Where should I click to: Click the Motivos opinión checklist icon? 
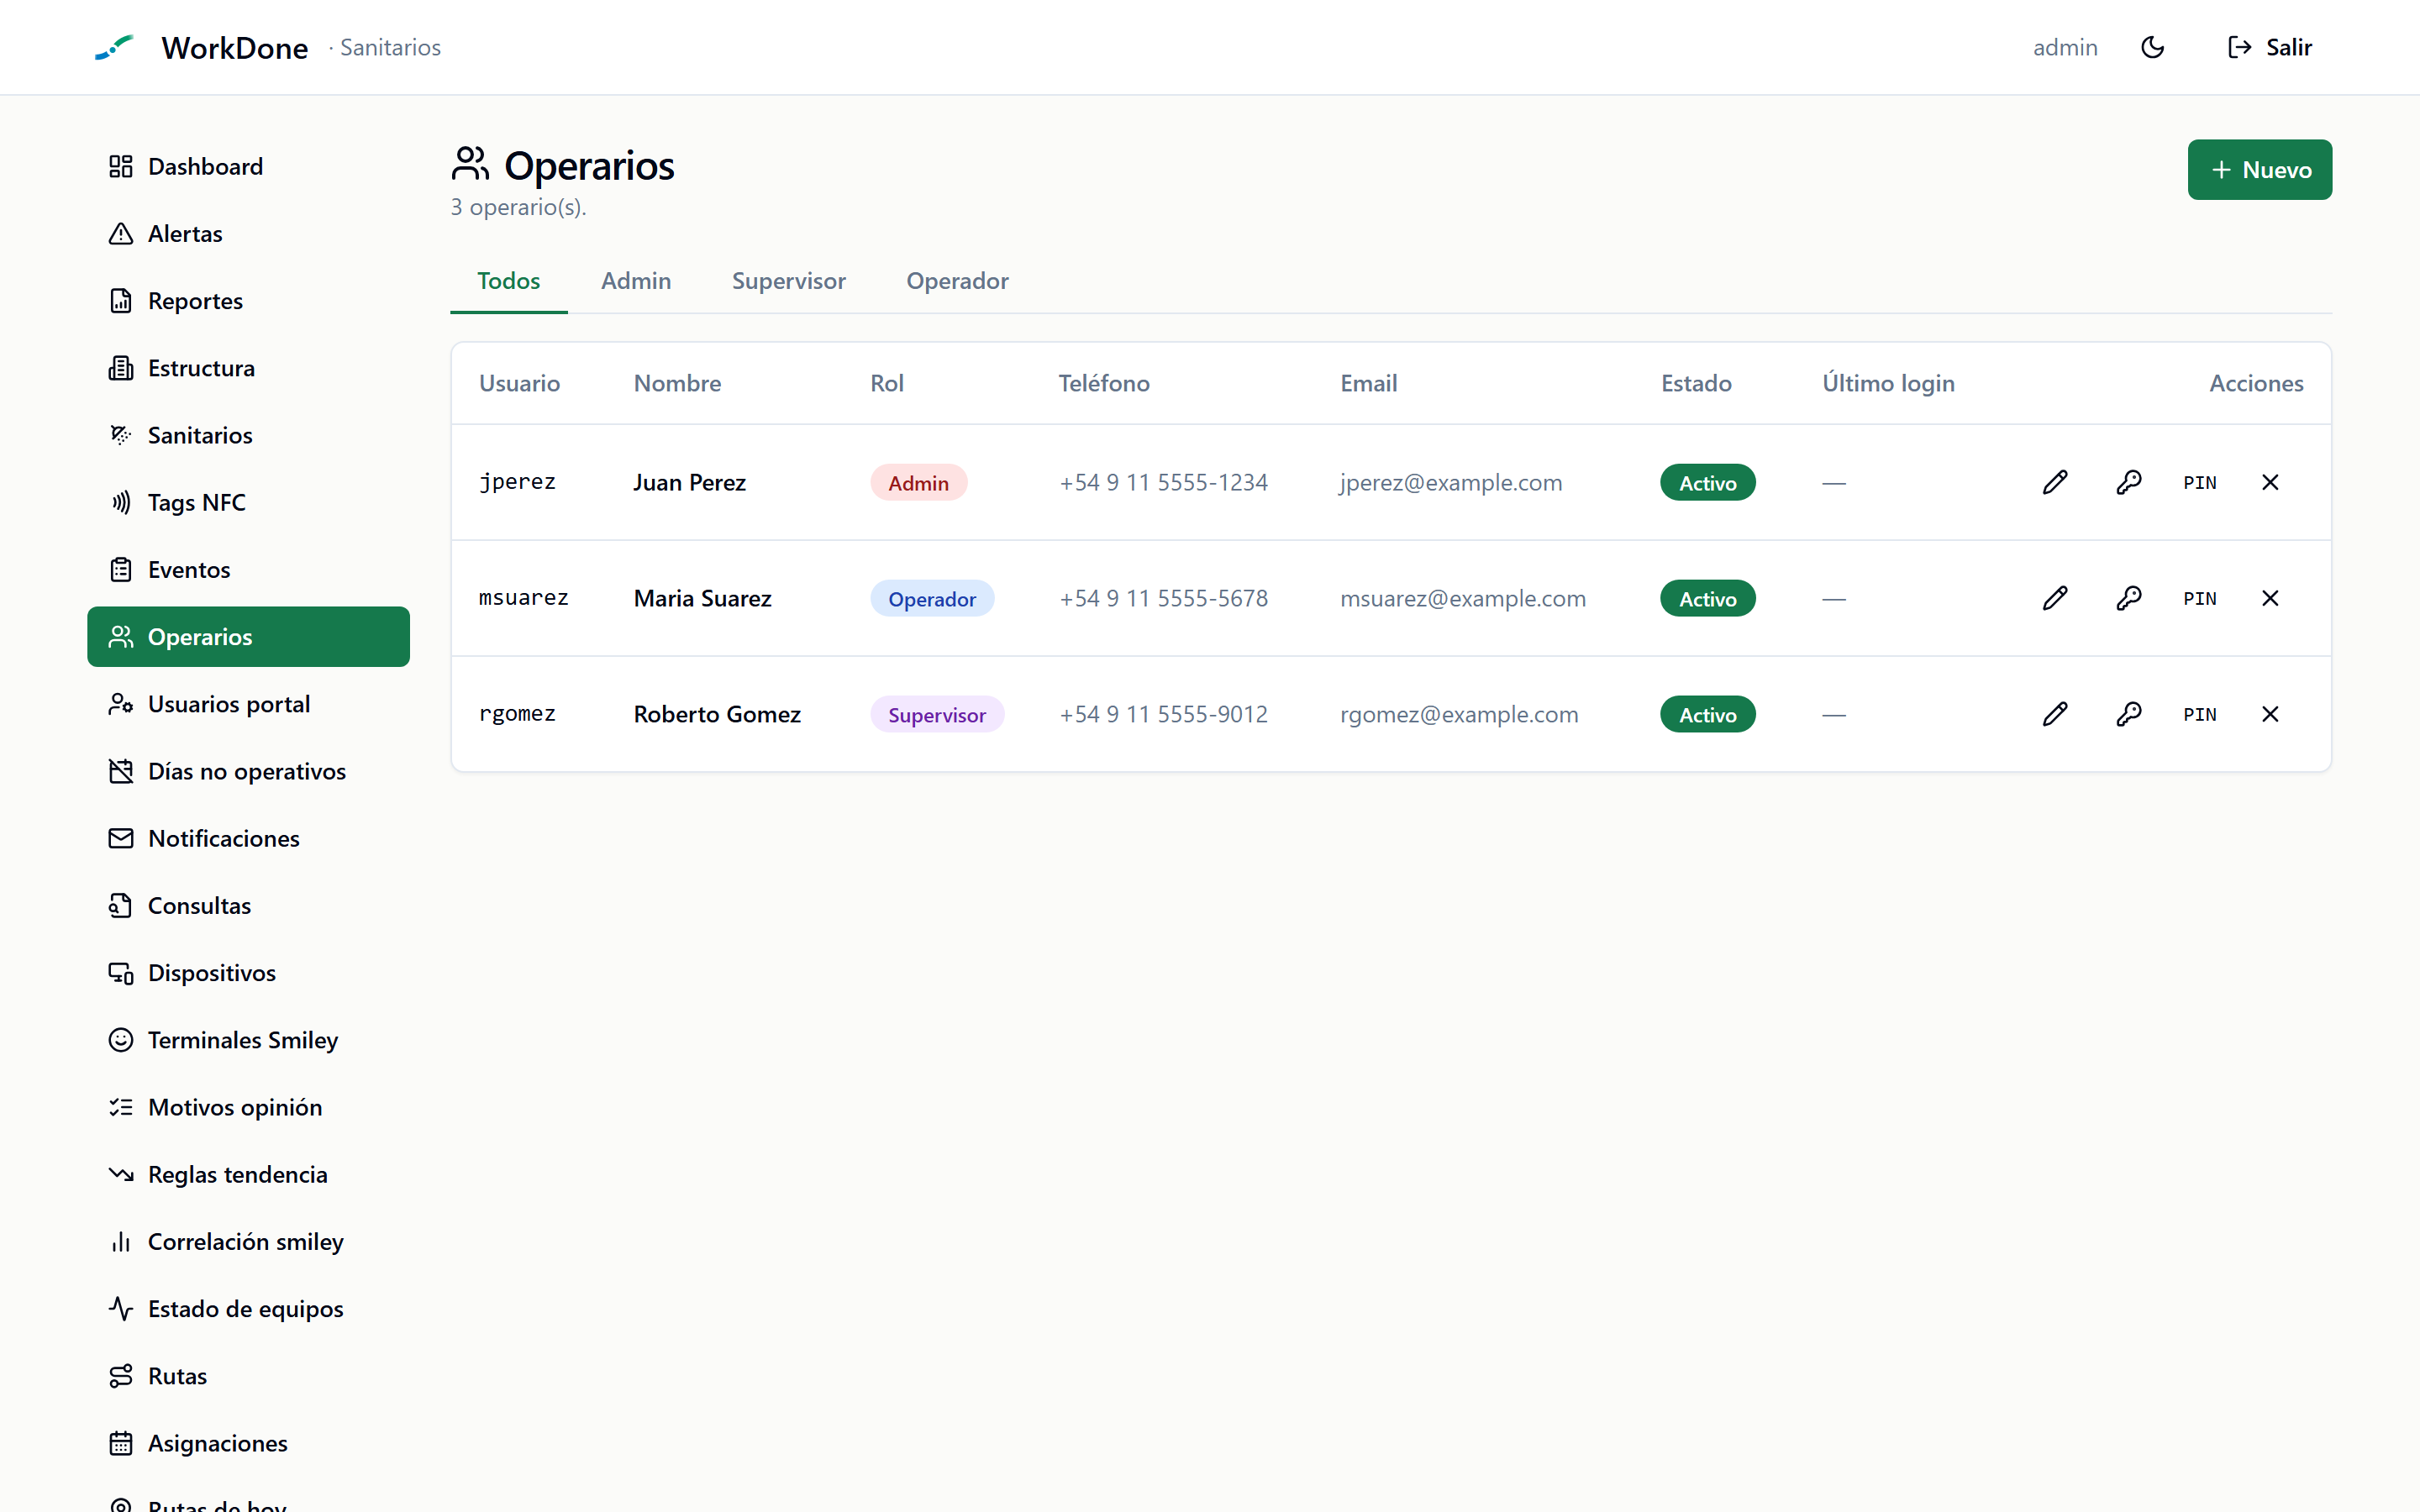[121, 1107]
